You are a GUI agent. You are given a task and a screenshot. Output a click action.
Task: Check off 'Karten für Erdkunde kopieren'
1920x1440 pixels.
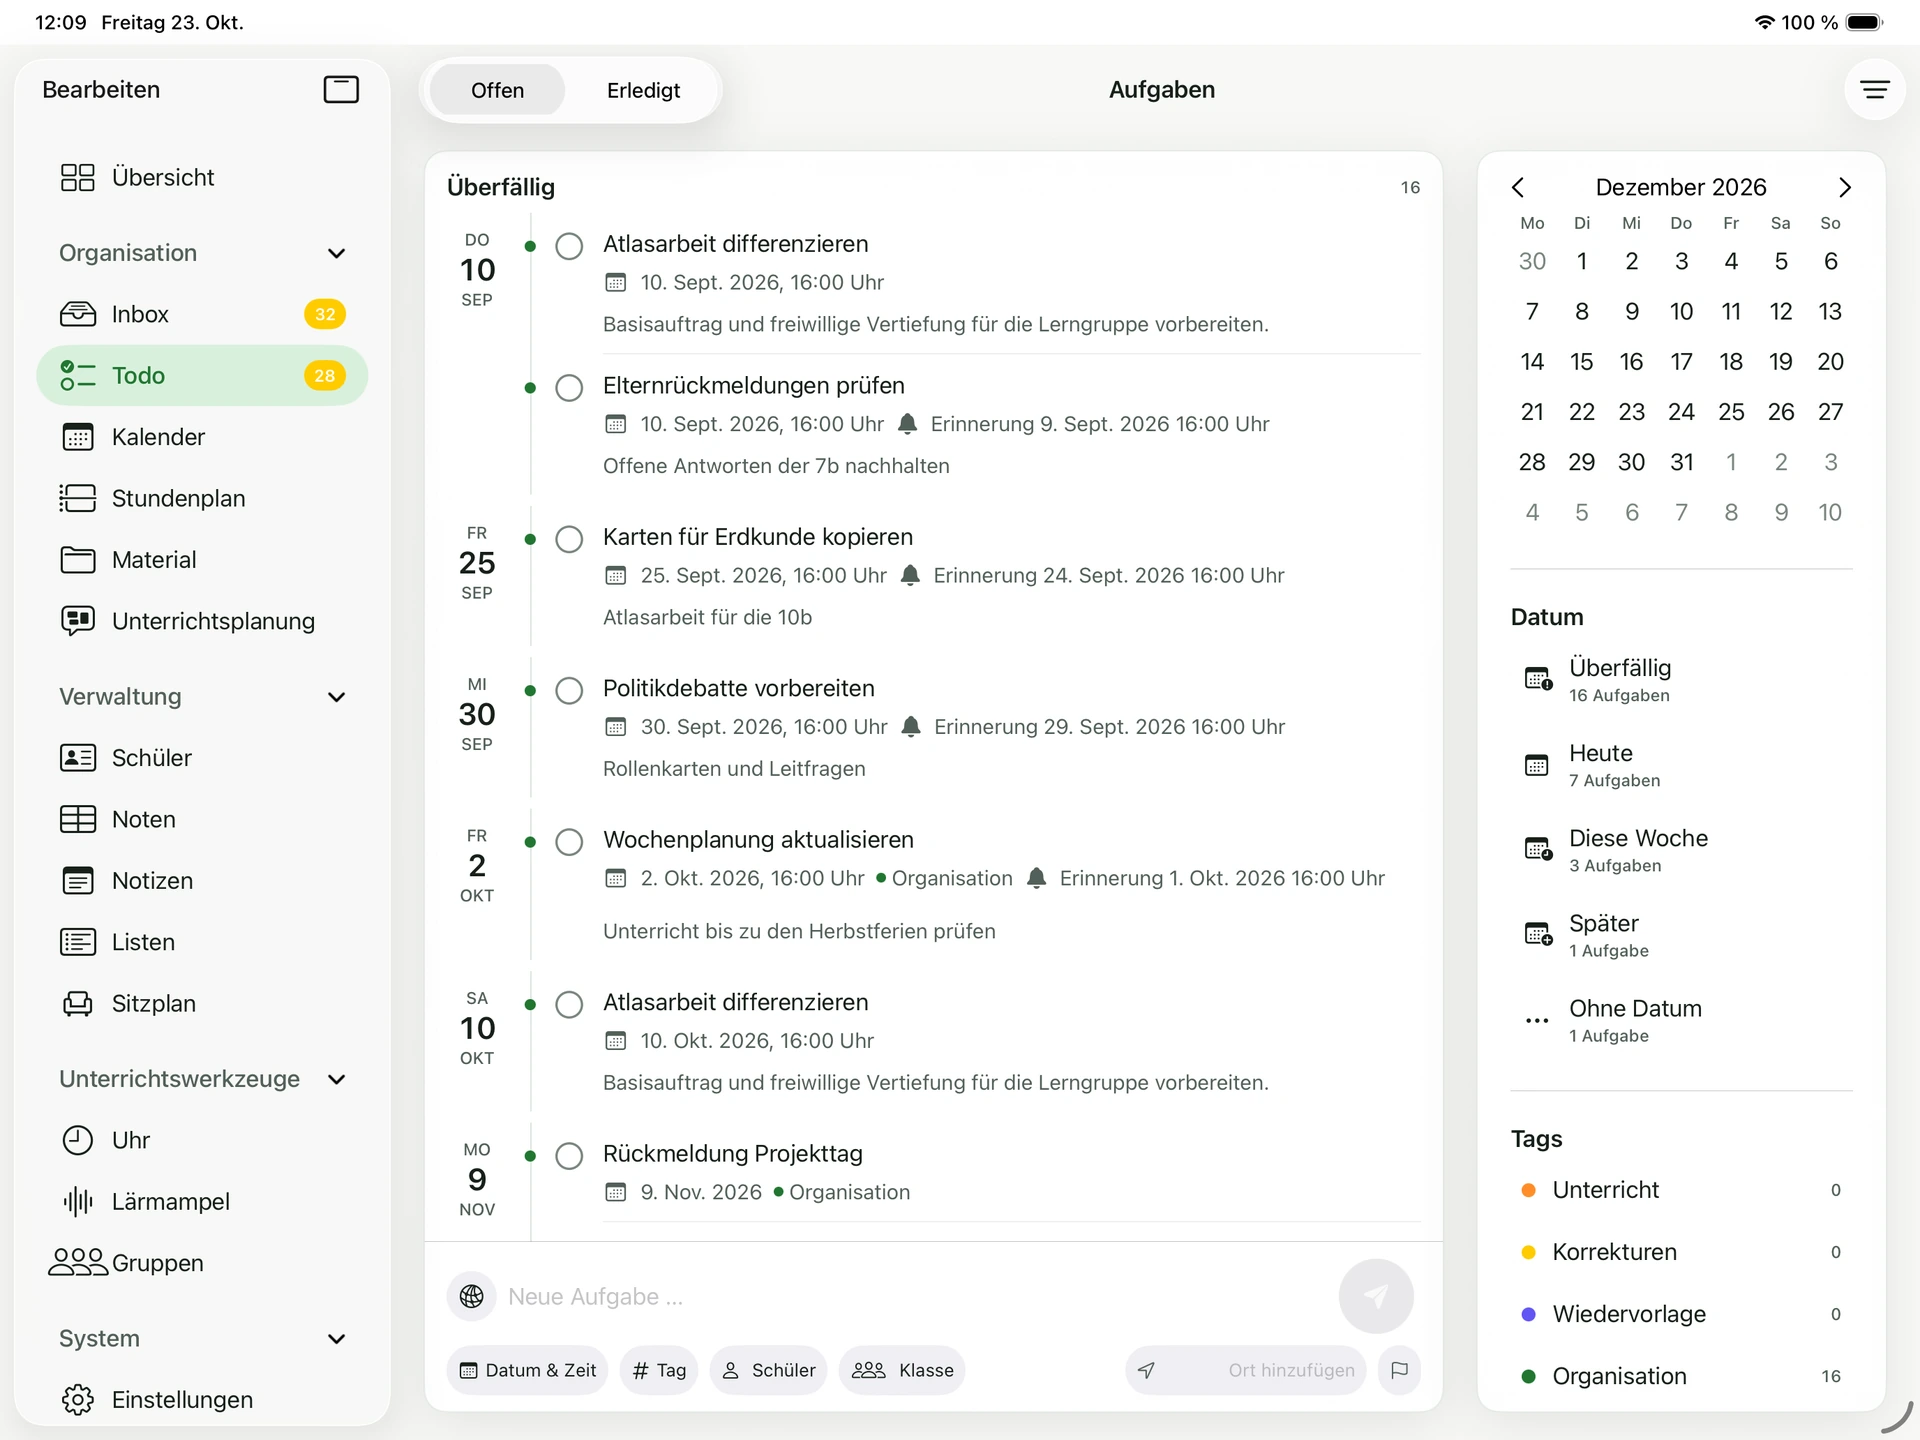point(569,539)
